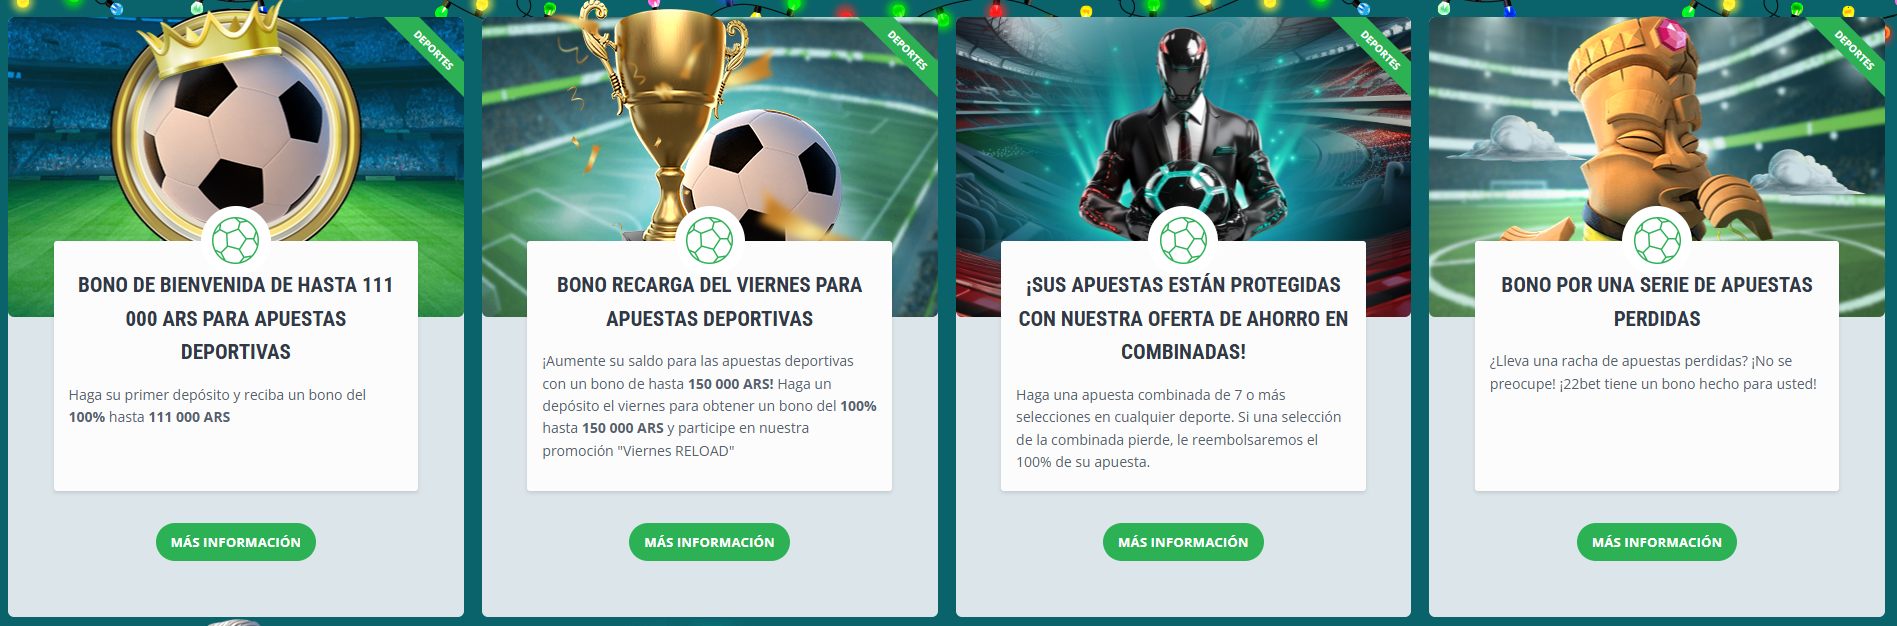Click DEPORTES ribbon on crowned soccer ball card
The image size is (1897, 626).
tap(433, 50)
